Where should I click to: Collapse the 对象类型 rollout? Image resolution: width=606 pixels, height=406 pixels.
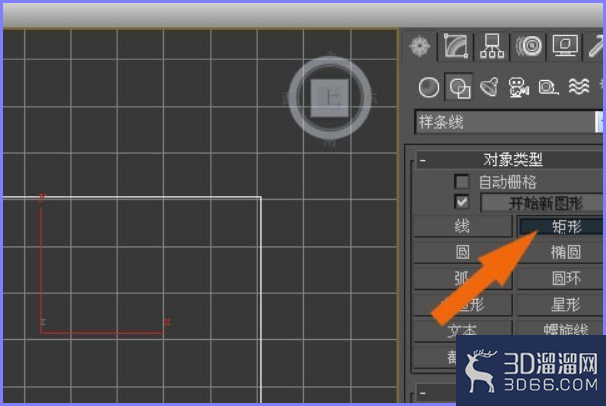pos(423,160)
